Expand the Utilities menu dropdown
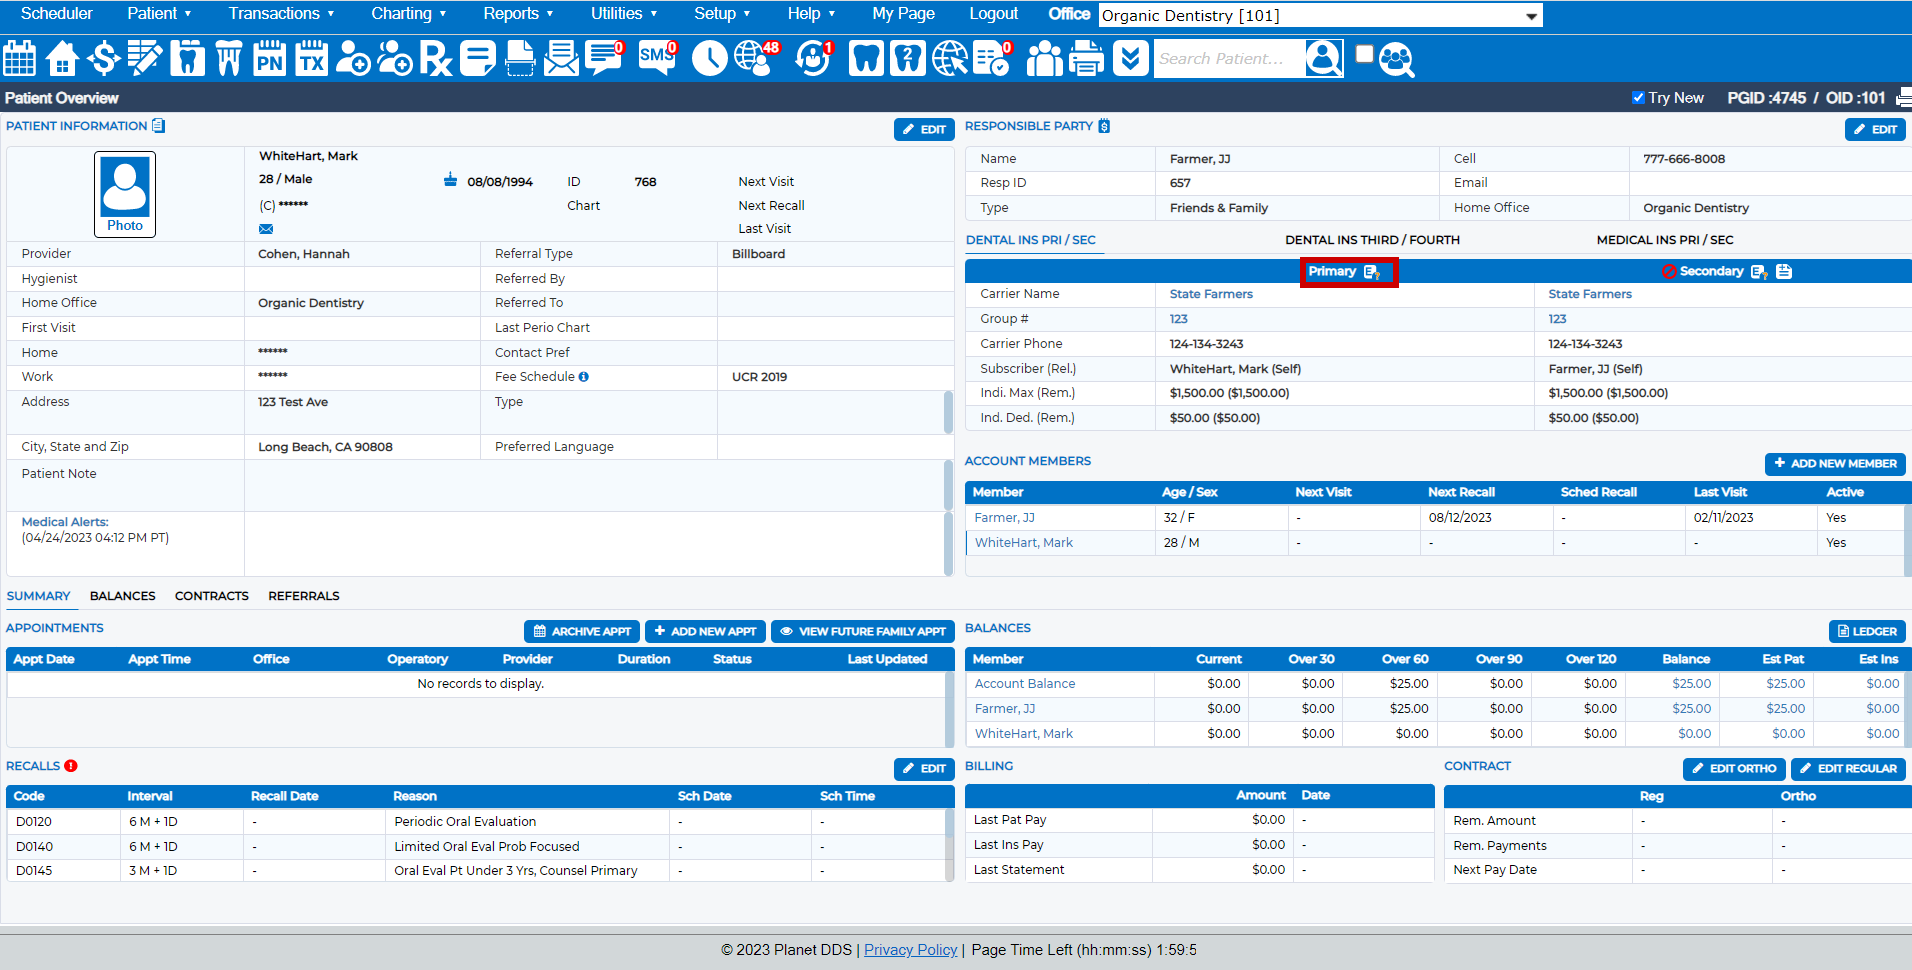 tap(624, 14)
